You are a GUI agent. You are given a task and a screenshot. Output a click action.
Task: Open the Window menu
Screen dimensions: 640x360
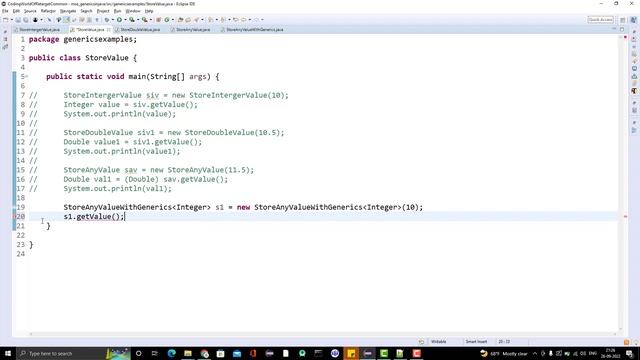[133, 11]
